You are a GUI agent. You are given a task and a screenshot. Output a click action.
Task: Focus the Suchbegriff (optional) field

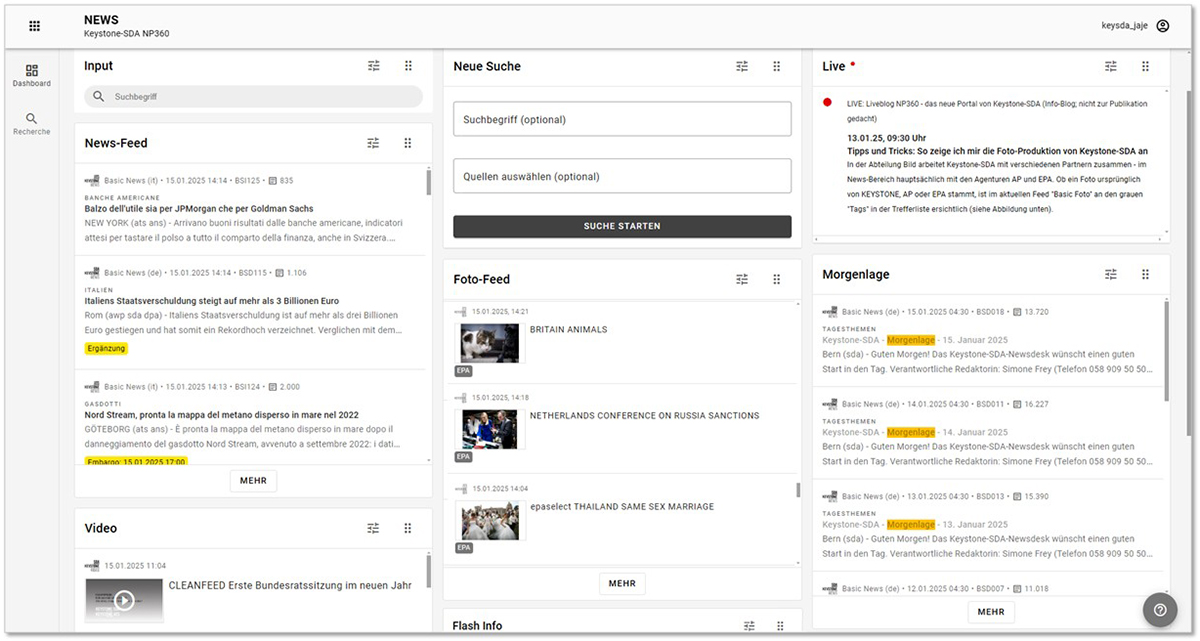[622, 119]
